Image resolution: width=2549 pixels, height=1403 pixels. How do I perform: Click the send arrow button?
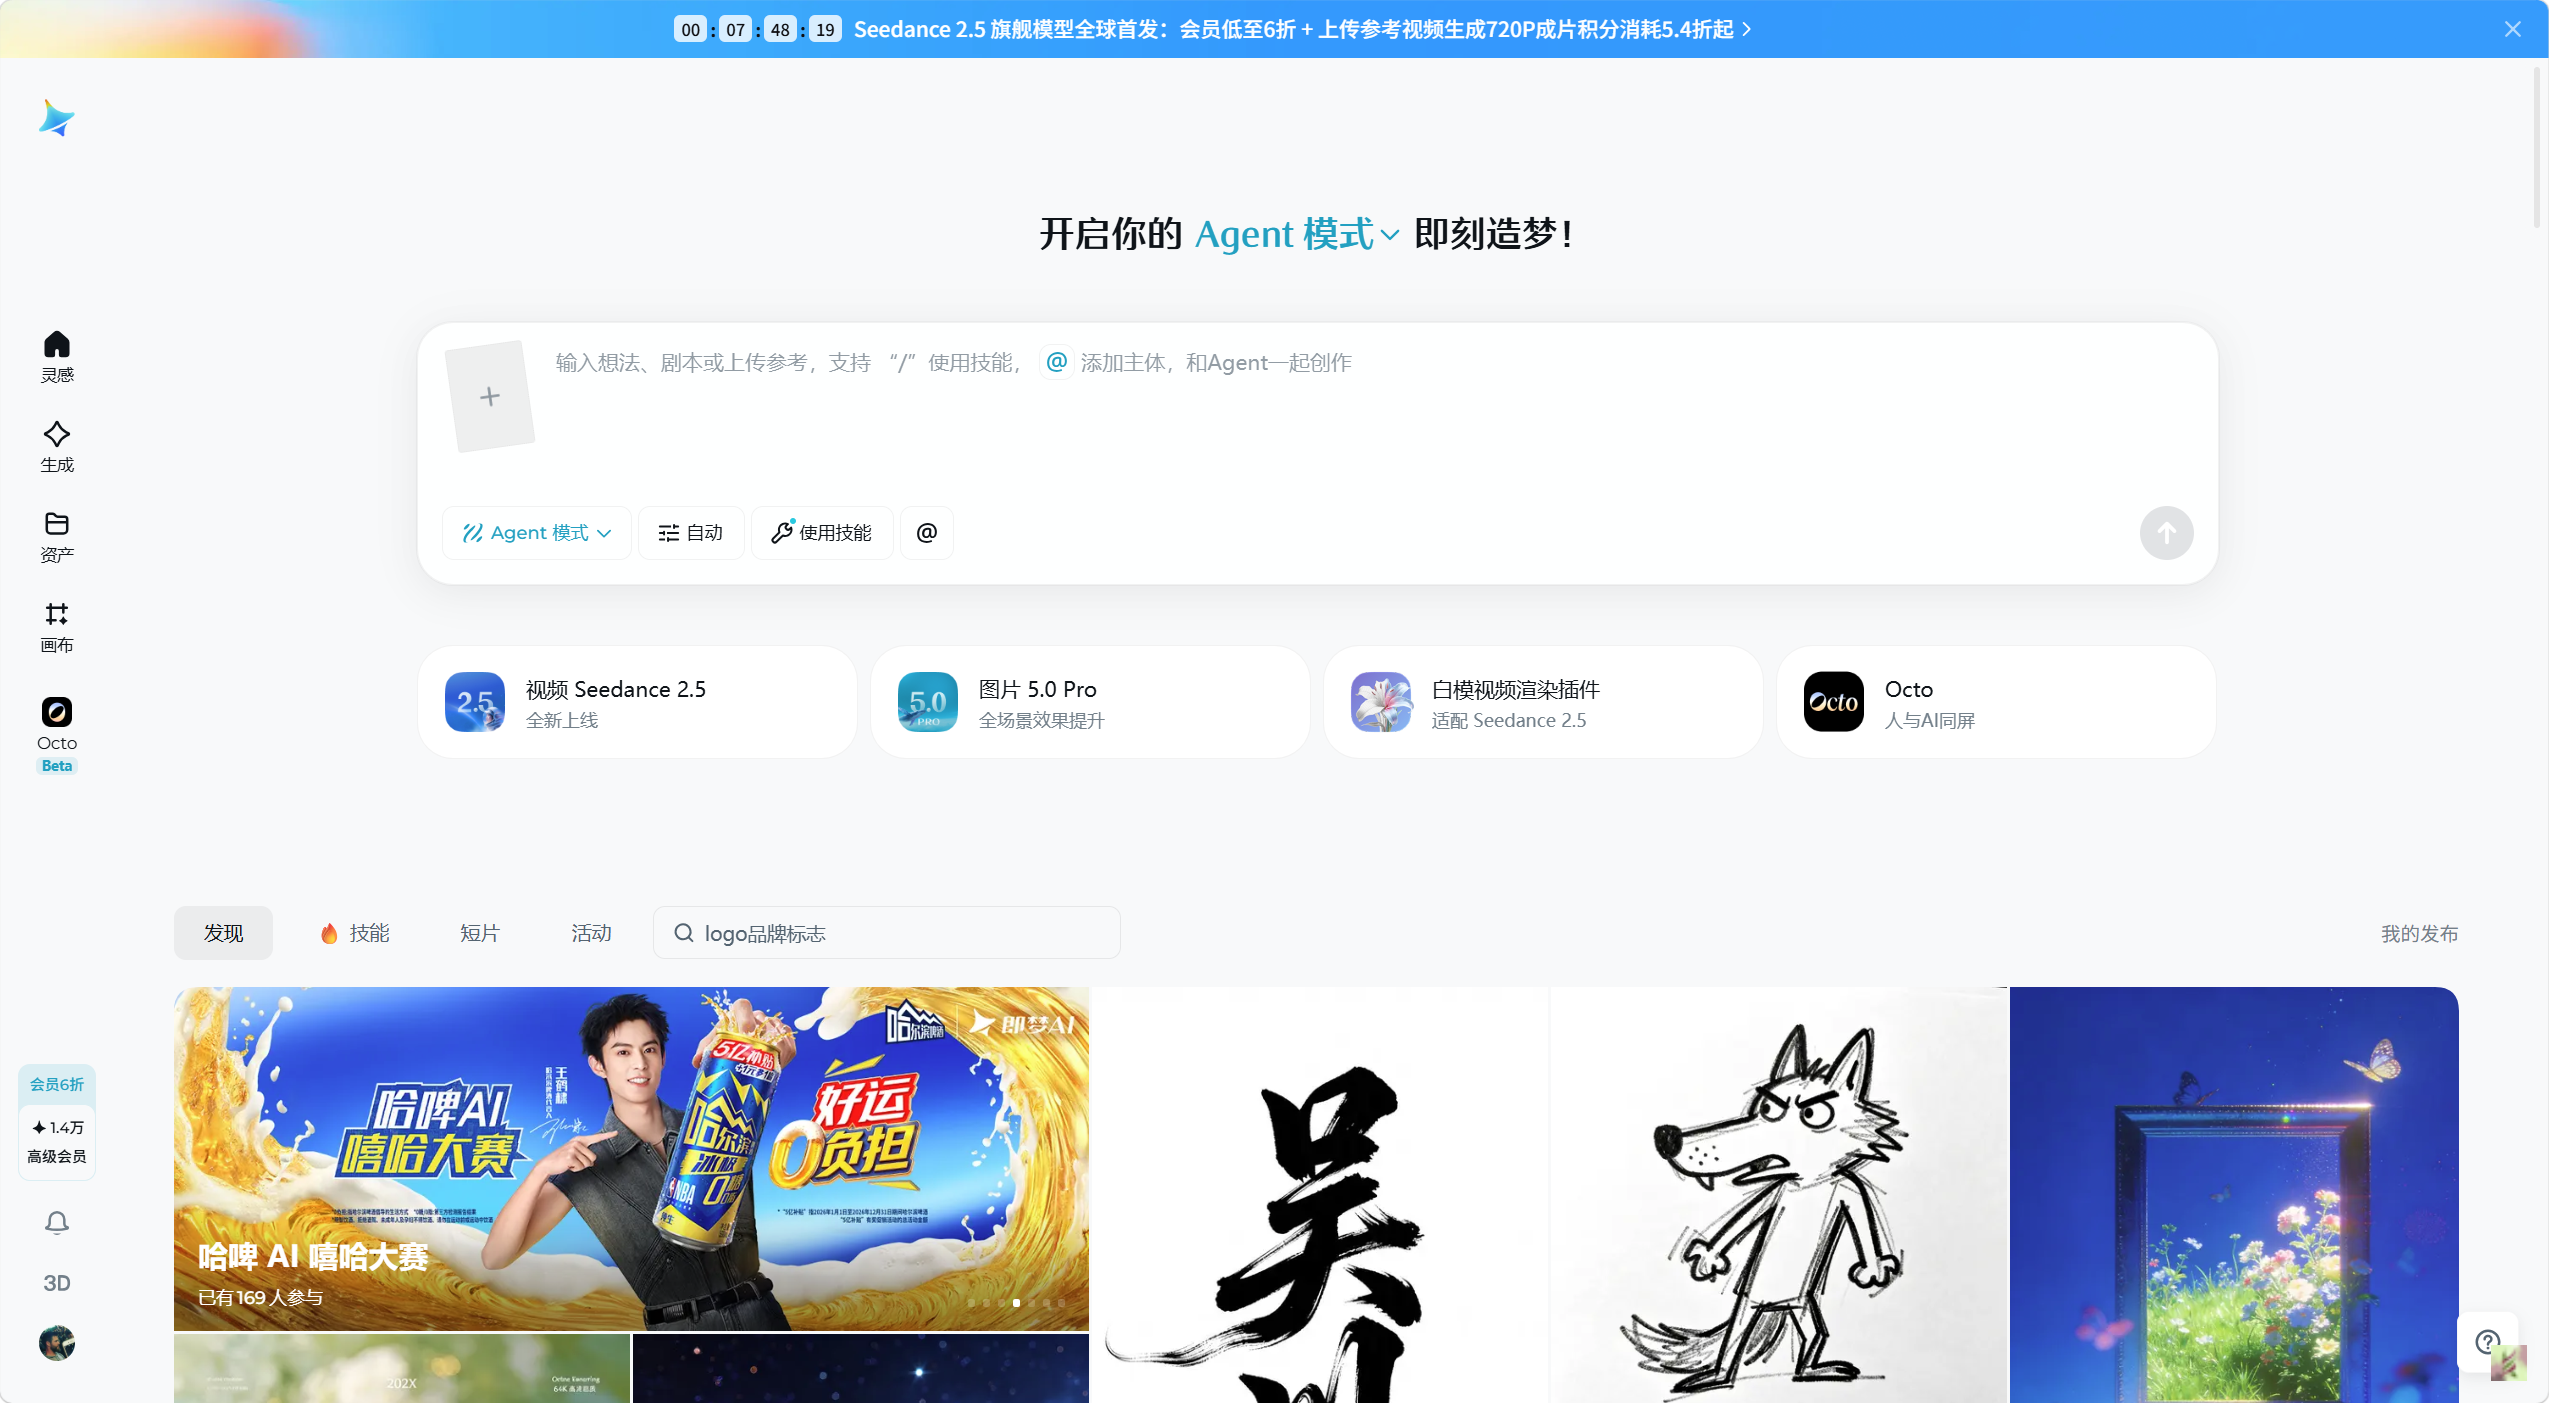click(2166, 533)
